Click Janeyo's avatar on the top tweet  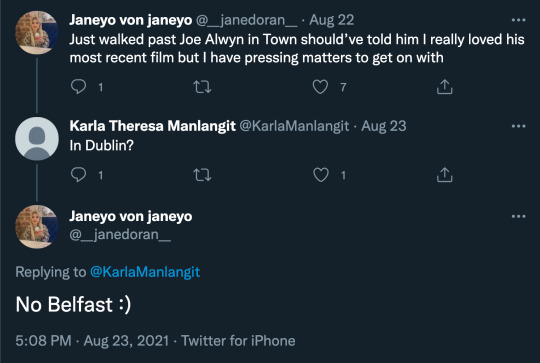coord(37,32)
